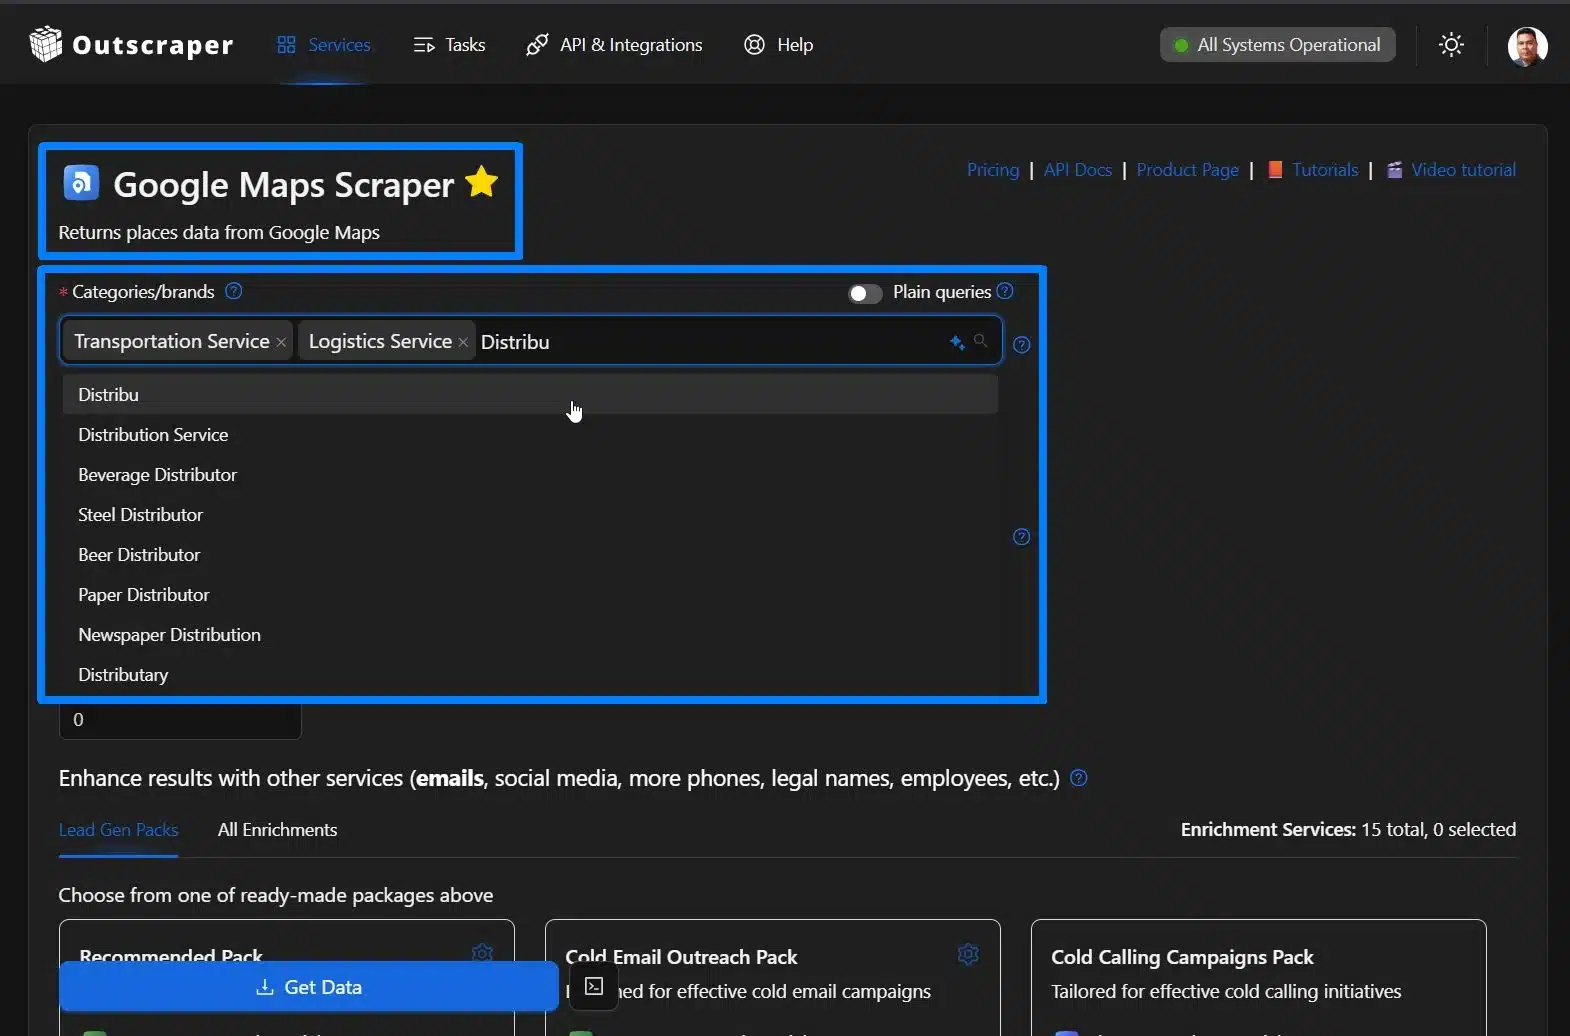Open the Tasks menu
The image size is (1570, 1036).
point(450,45)
